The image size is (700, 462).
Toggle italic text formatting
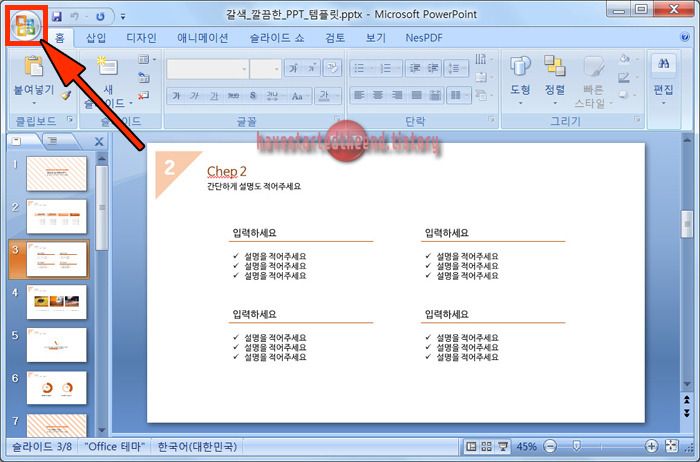[195, 96]
